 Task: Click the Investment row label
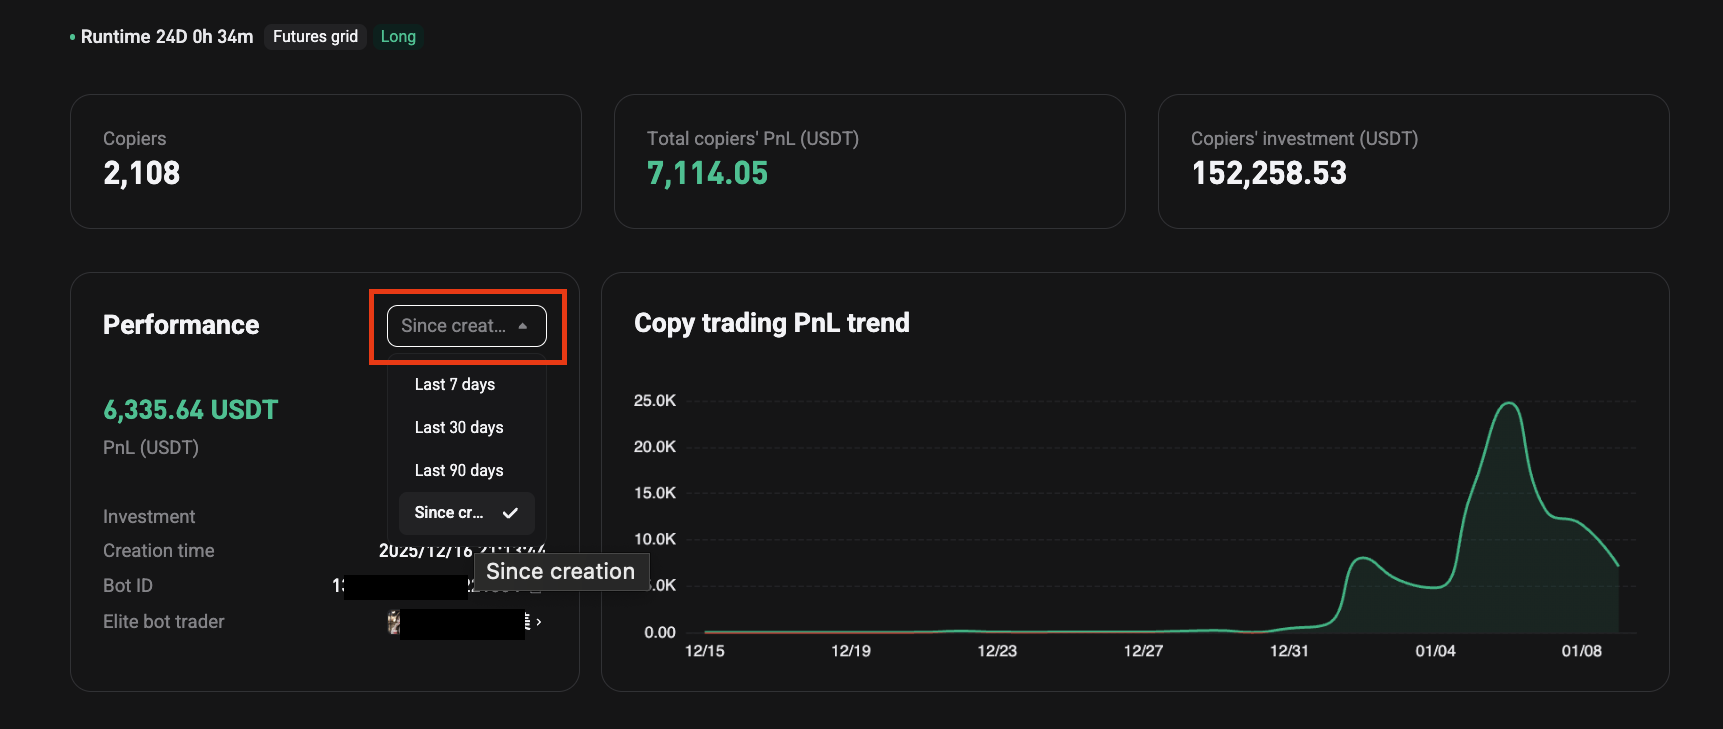point(149,517)
